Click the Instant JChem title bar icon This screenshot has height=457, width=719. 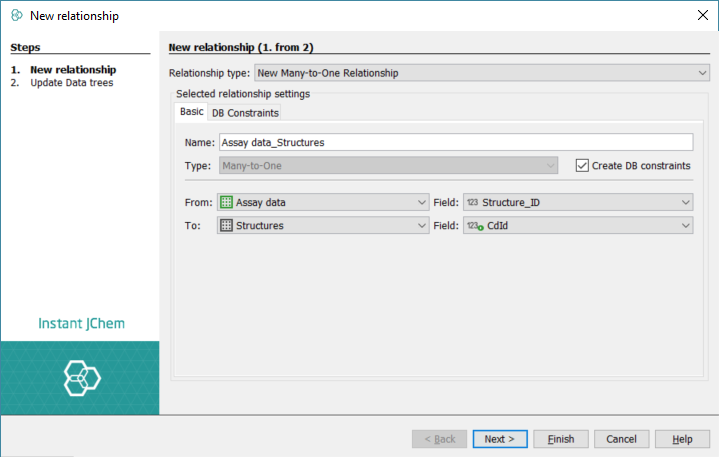point(16,15)
